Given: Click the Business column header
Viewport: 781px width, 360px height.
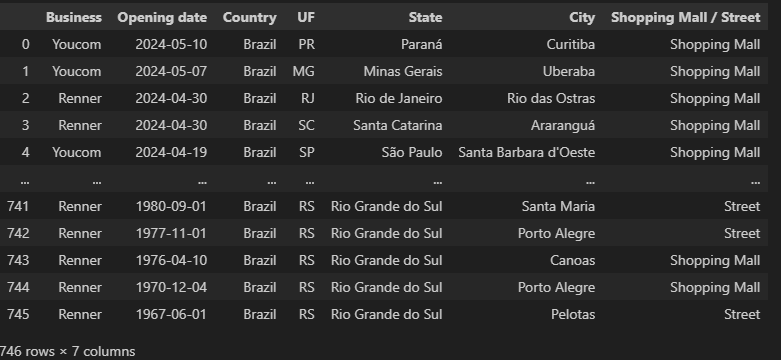Looking at the screenshot, I should coord(74,17).
